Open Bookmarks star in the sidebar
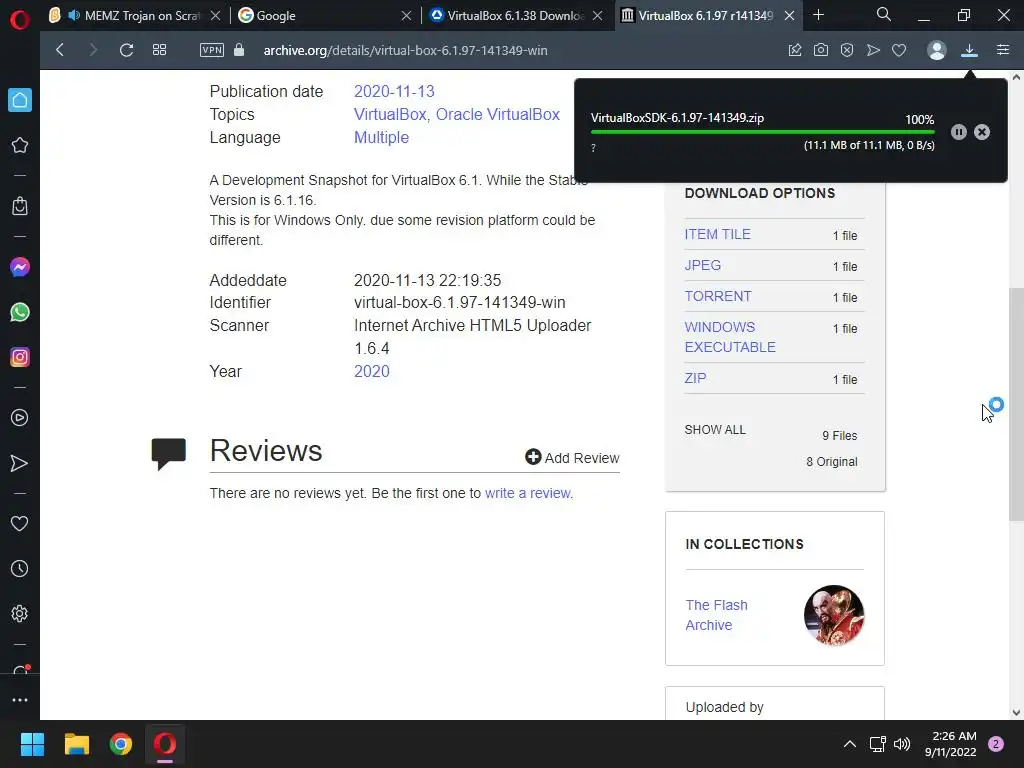This screenshot has width=1024, height=768. 20,145
